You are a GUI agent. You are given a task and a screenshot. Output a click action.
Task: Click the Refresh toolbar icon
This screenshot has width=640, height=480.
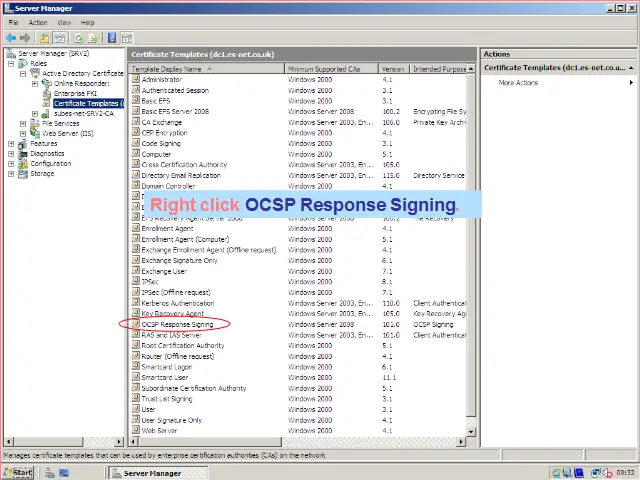[78, 38]
